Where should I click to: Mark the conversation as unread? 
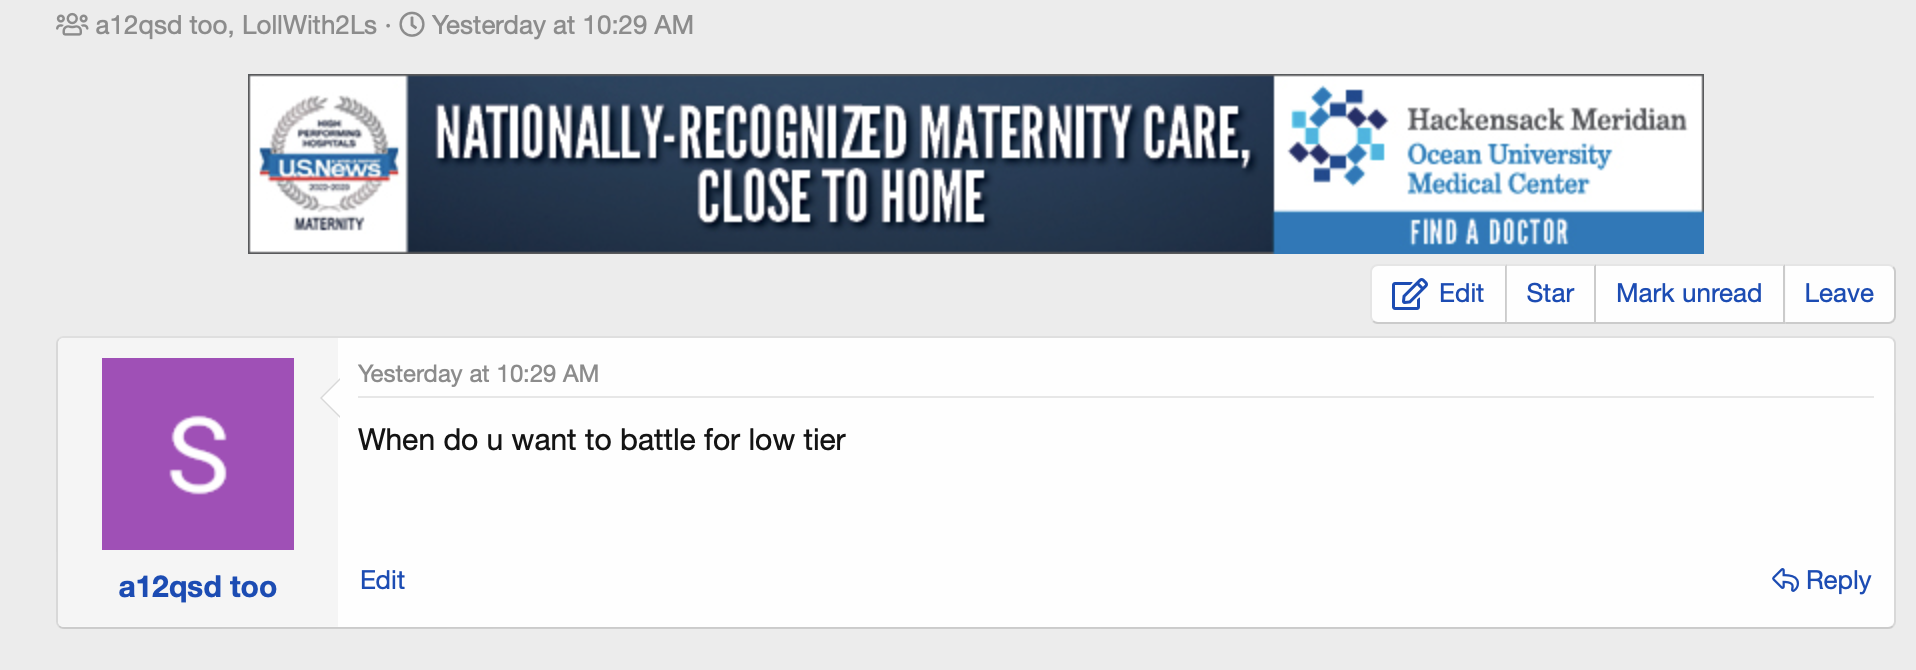(x=1689, y=294)
